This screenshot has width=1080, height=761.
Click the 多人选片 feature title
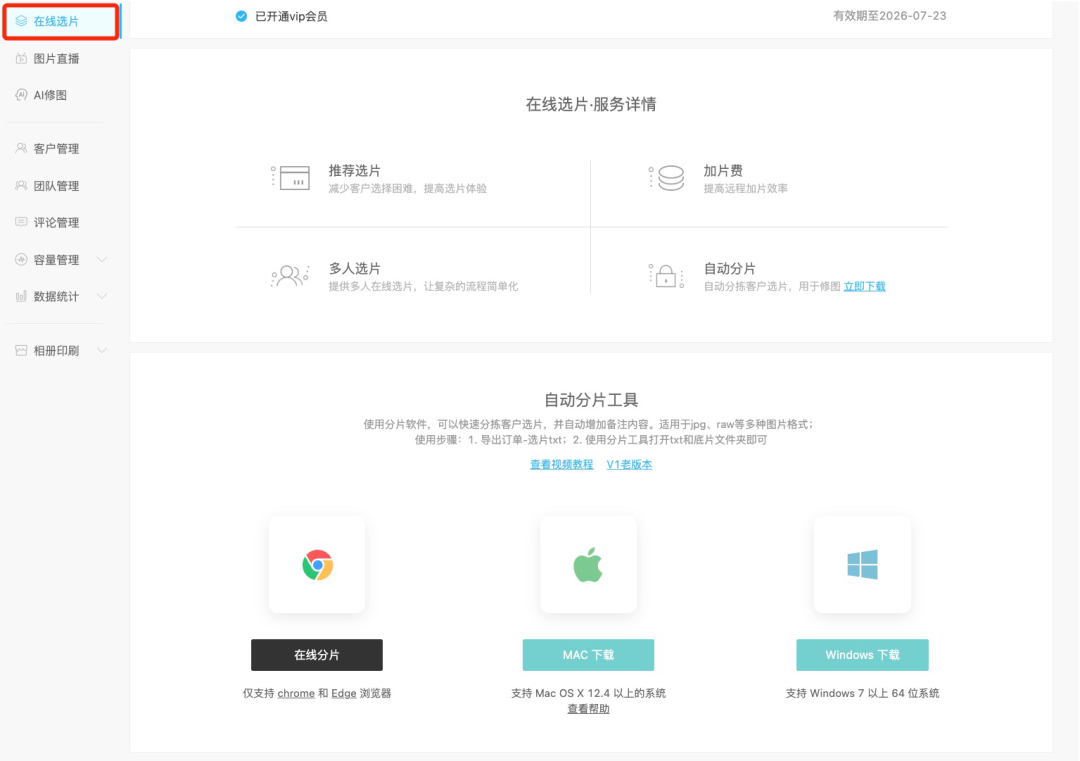(x=355, y=269)
